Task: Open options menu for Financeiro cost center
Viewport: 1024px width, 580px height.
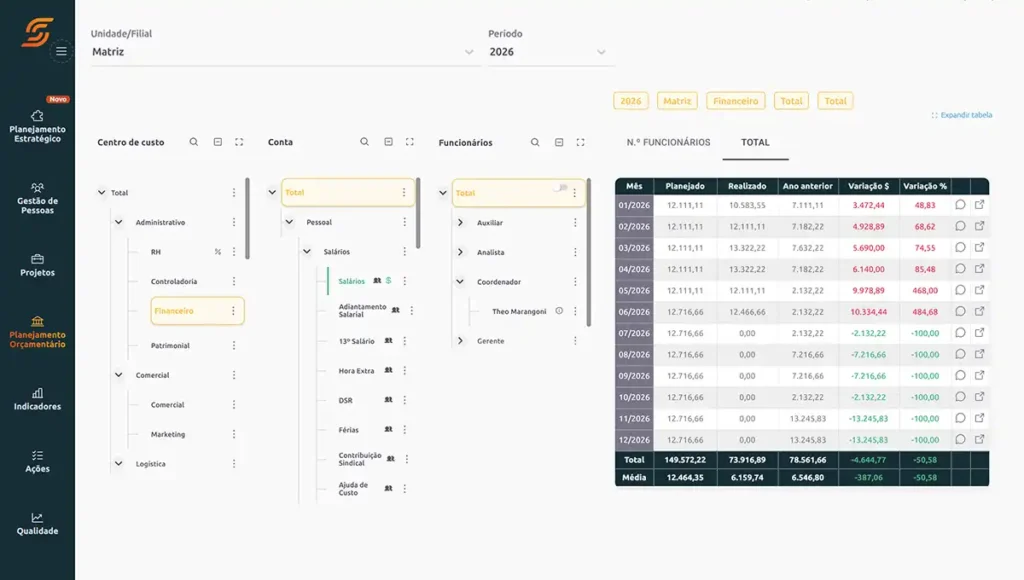Action: coord(233,311)
